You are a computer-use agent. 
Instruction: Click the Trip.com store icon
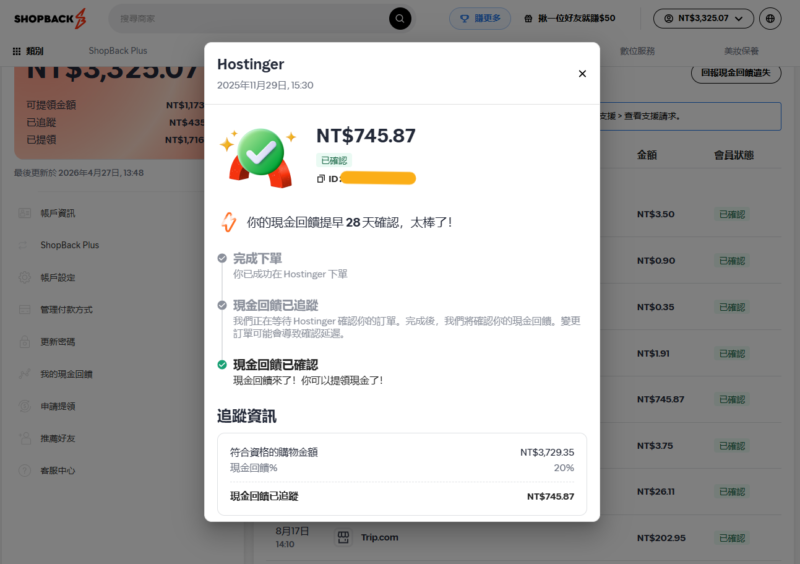tap(343, 537)
